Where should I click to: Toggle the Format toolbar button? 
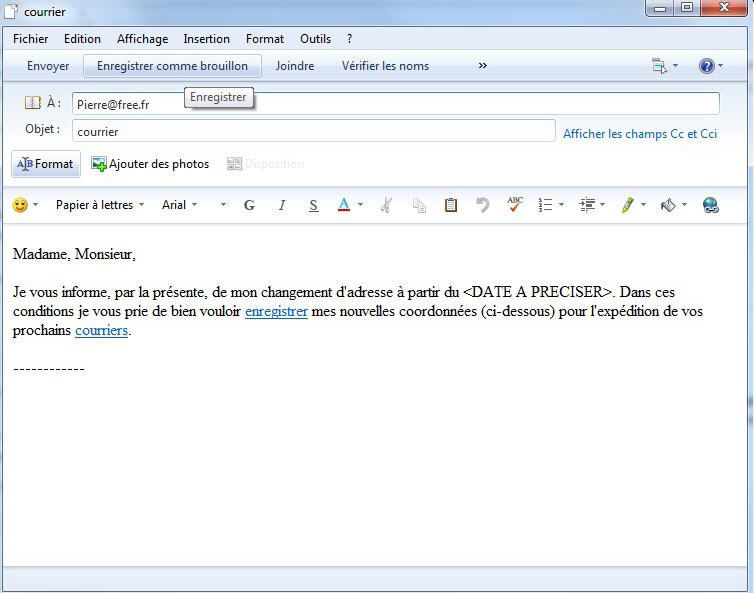[x=46, y=164]
